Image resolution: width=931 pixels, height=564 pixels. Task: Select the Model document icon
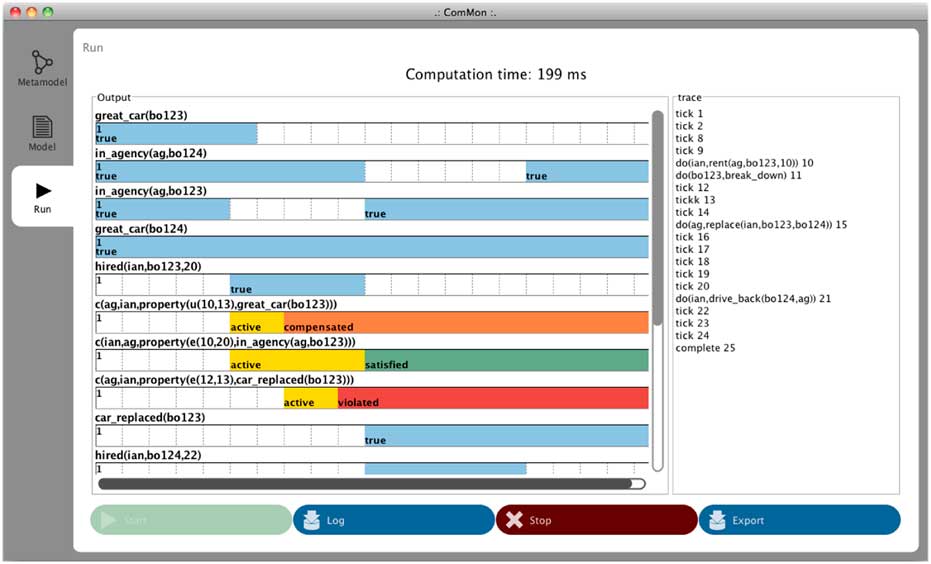(42, 127)
